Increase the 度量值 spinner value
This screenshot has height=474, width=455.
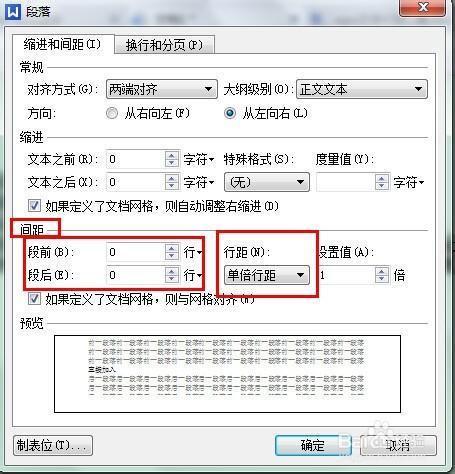382,178
